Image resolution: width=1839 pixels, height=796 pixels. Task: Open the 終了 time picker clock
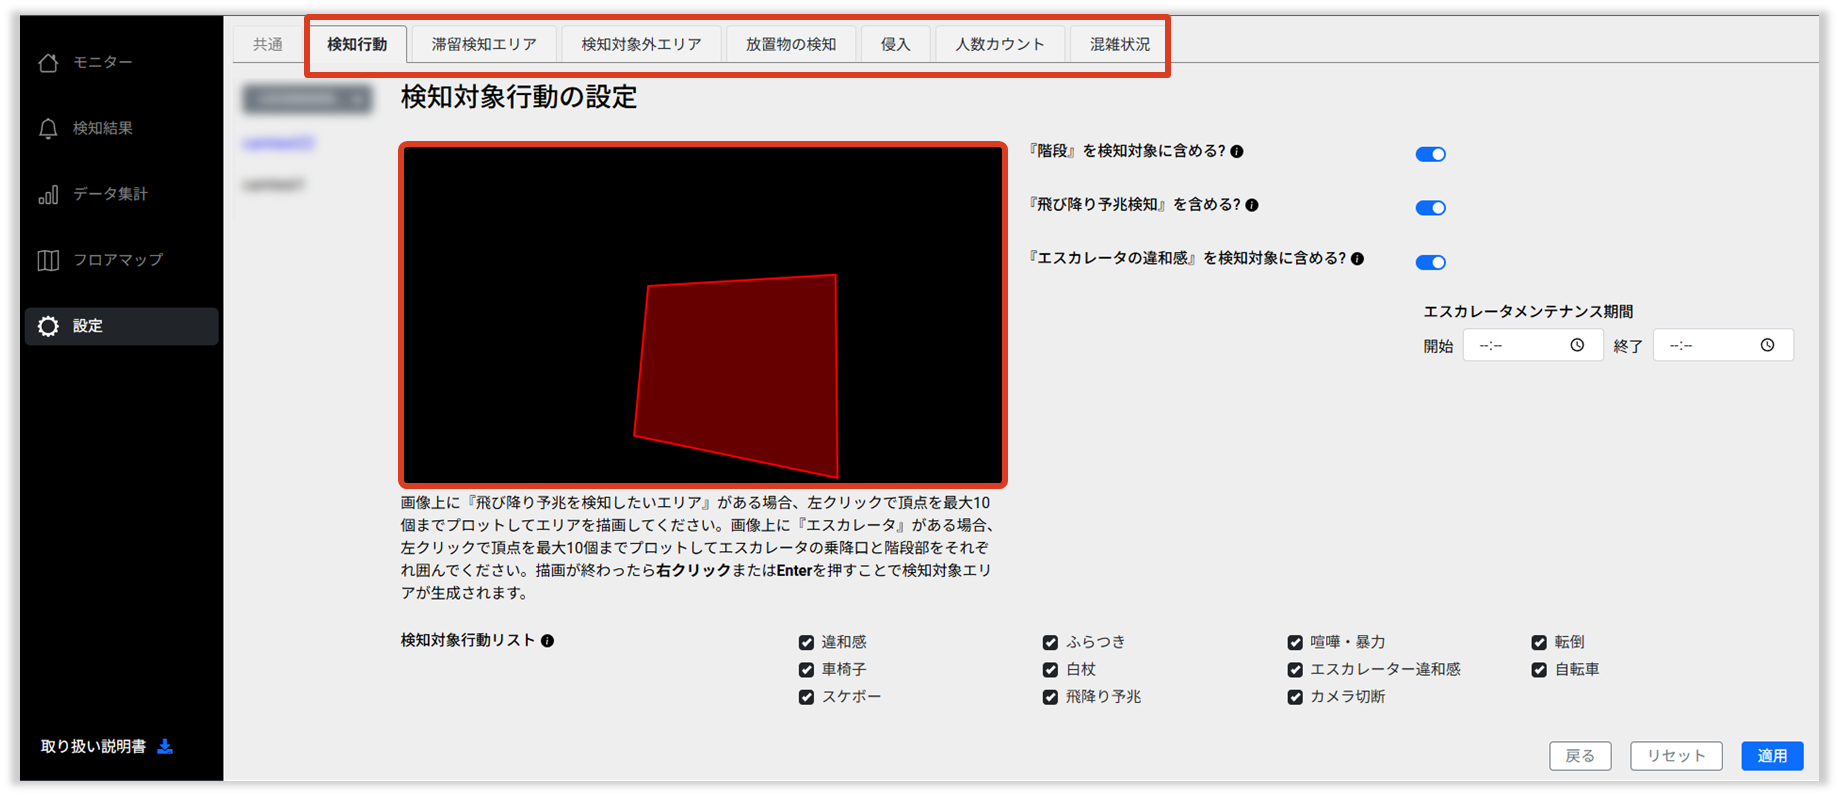[x=1767, y=345]
